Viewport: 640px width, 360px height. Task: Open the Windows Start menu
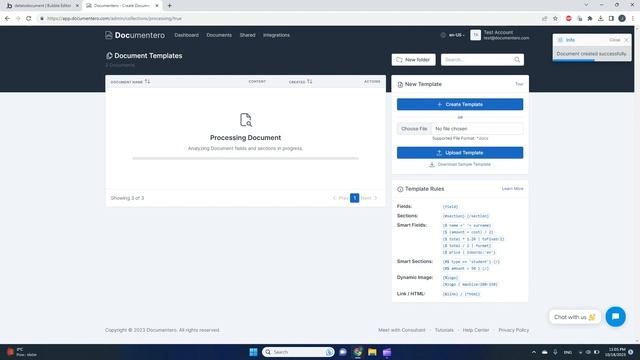point(253,352)
